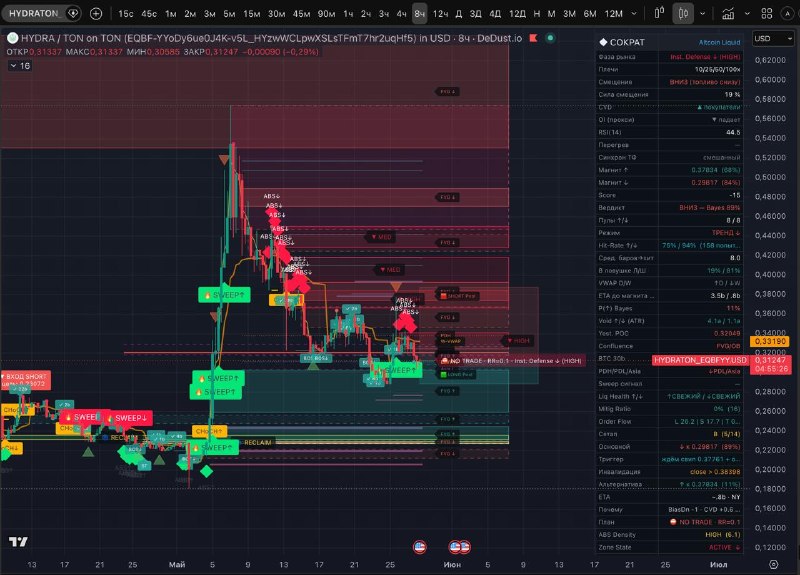Click the red flag icon next to DeDust.io
800x575 pixels.
point(533,38)
